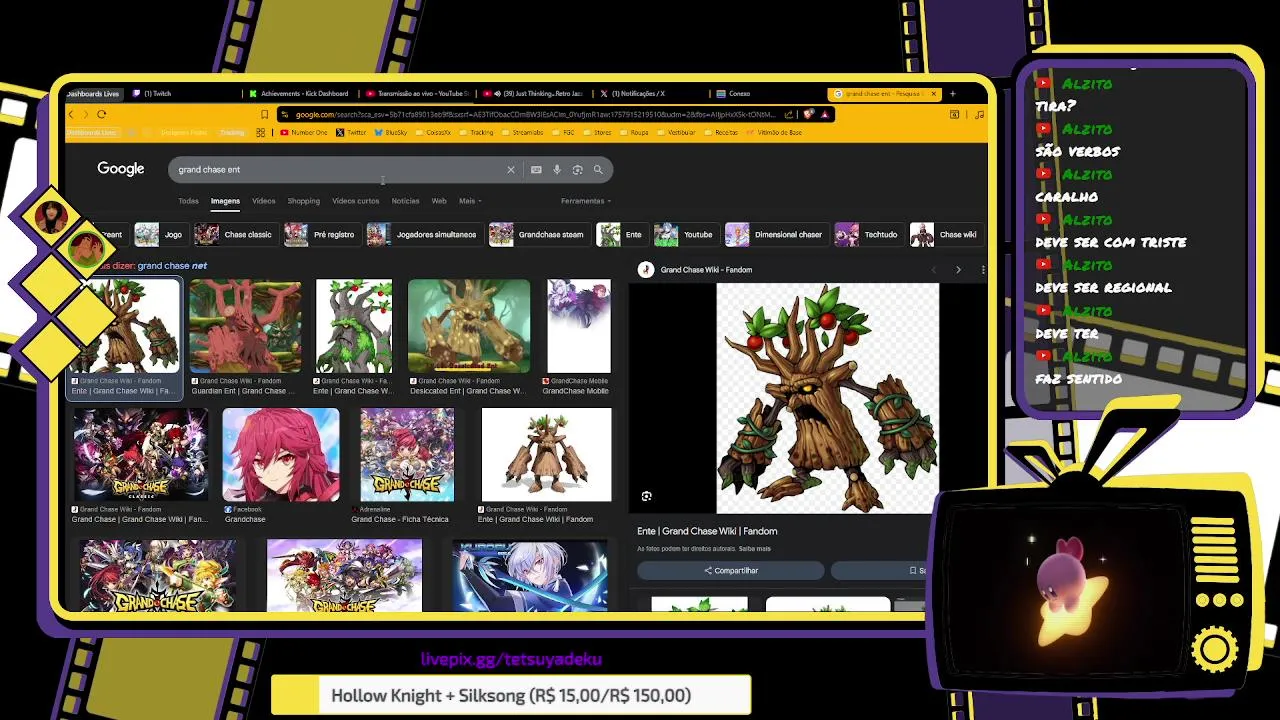Click the browser forward arrow
The height and width of the screenshot is (720, 1280).
(x=84, y=114)
